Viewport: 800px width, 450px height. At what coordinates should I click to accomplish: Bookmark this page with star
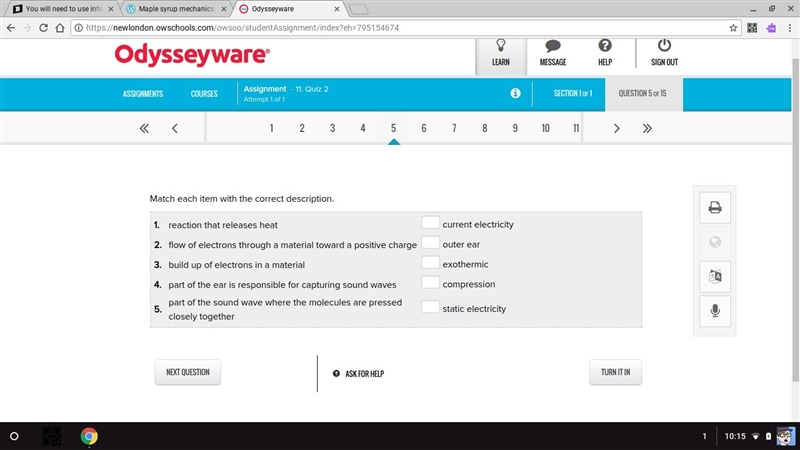click(x=733, y=28)
